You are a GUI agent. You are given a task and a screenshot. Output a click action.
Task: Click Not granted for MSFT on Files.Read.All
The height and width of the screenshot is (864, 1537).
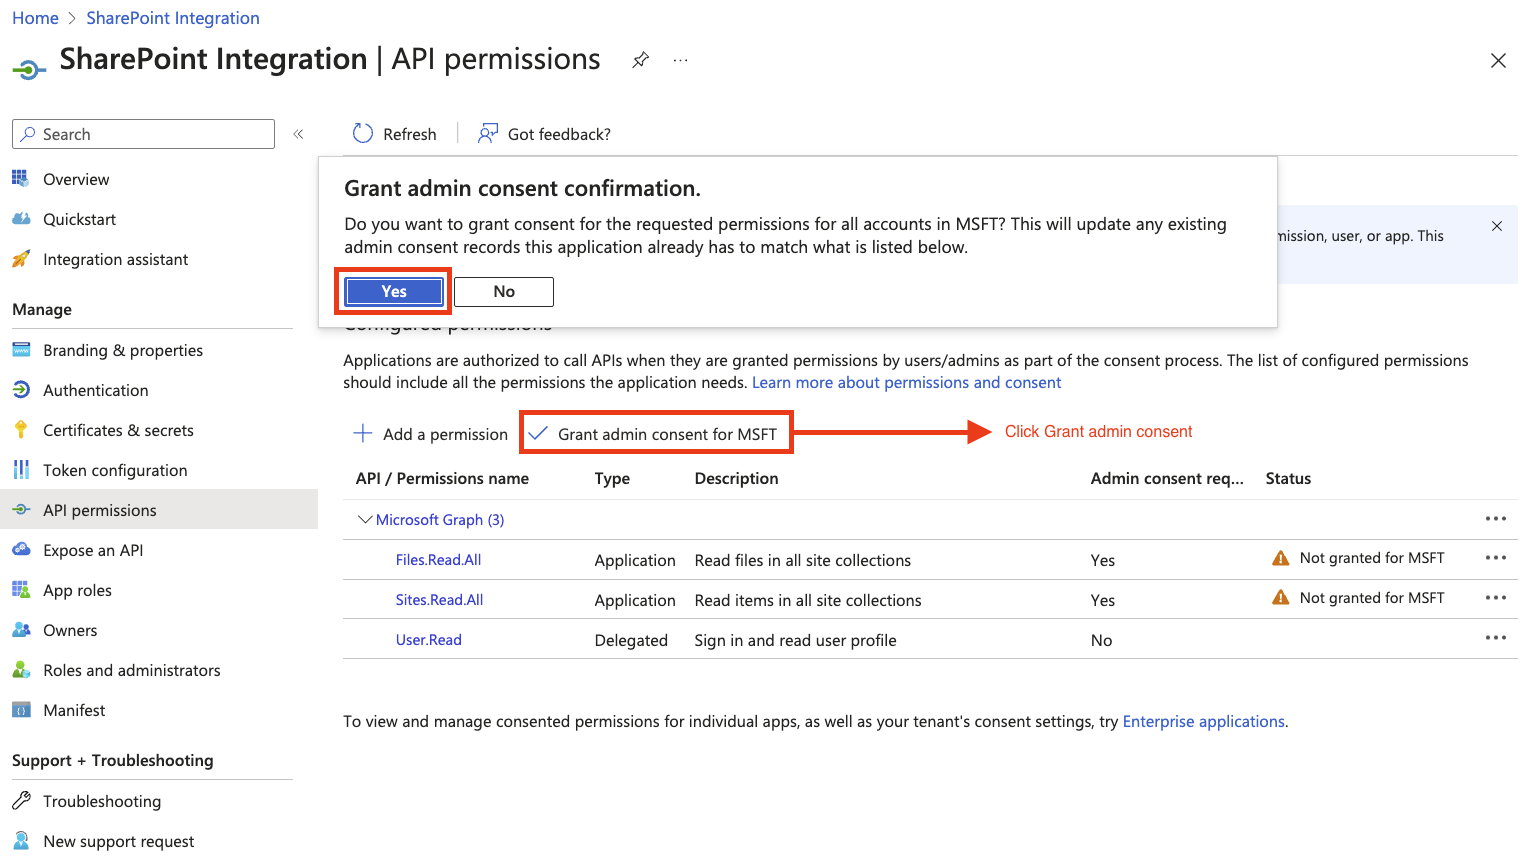click(1372, 558)
